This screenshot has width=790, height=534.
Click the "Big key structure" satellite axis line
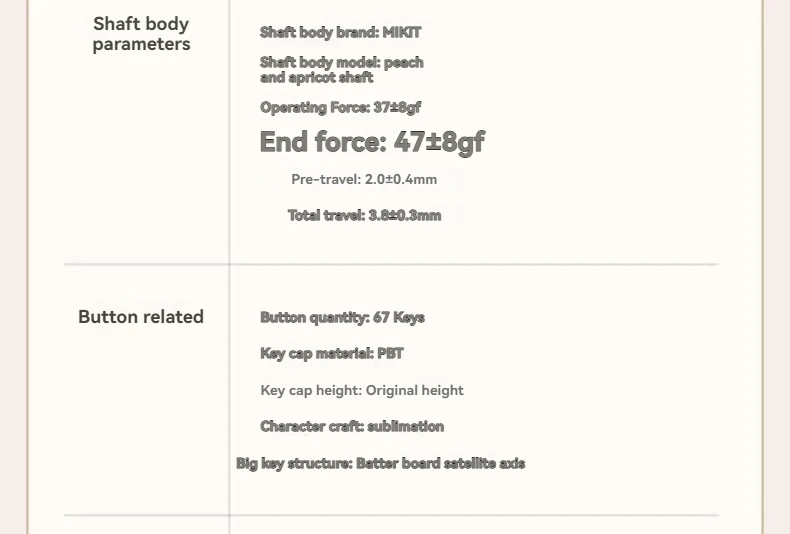pyautogui.click(x=380, y=463)
